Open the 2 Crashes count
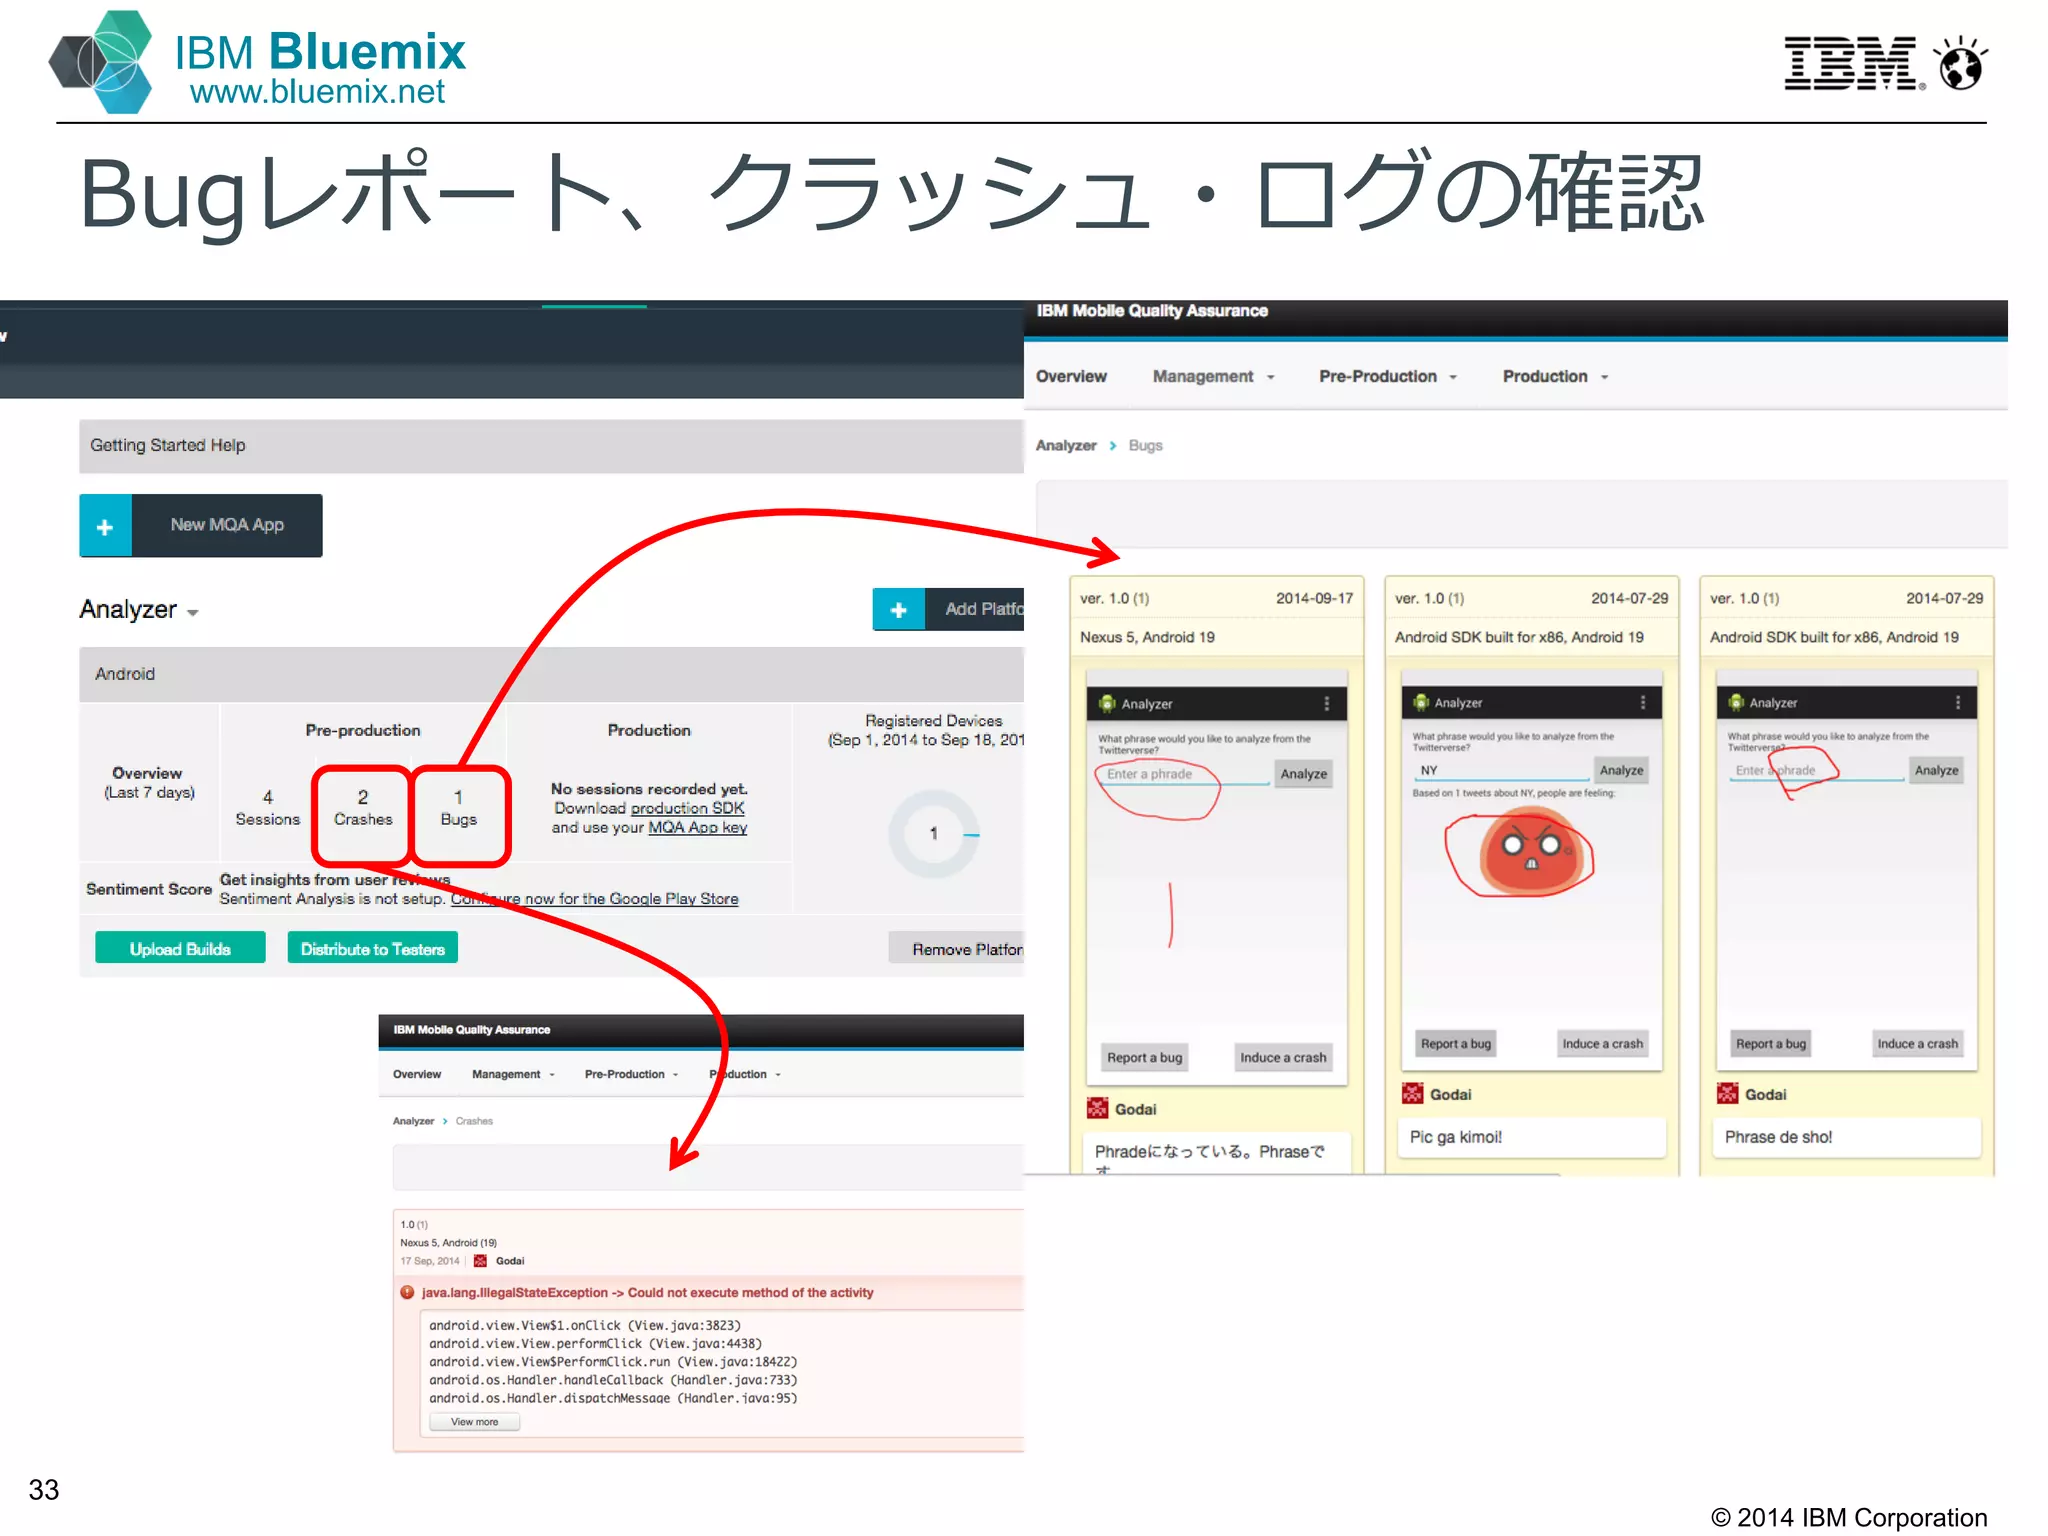Screen dimensions: 2048x1536 click(x=363, y=808)
